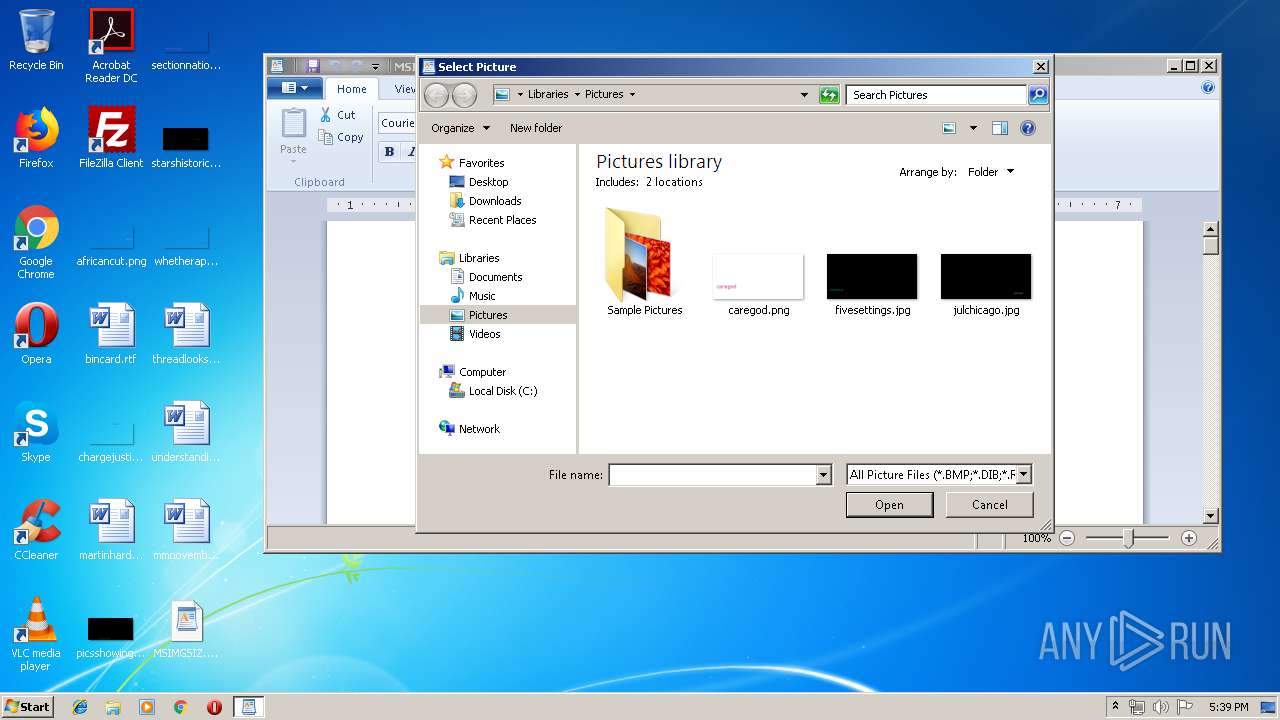Click the zoom out minus button in WordPad

click(1067, 538)
